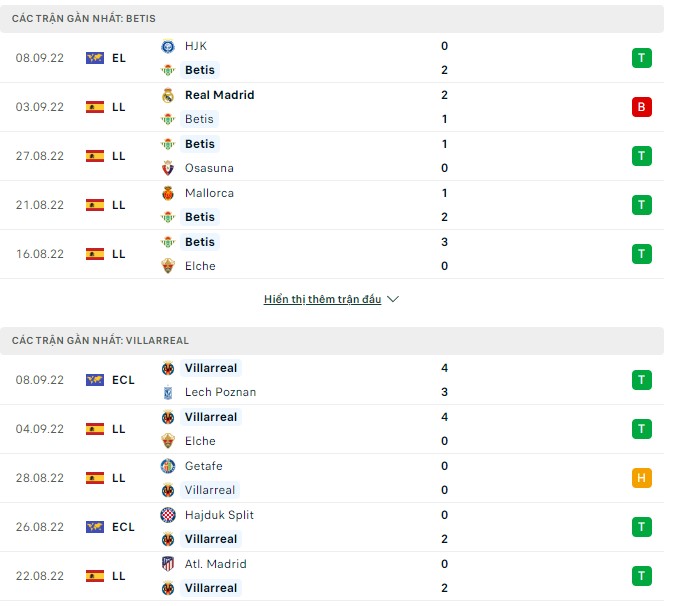Click the Getafe team crest icon
The width and height of the screenshot is (673, 606).
click(167, 466)
